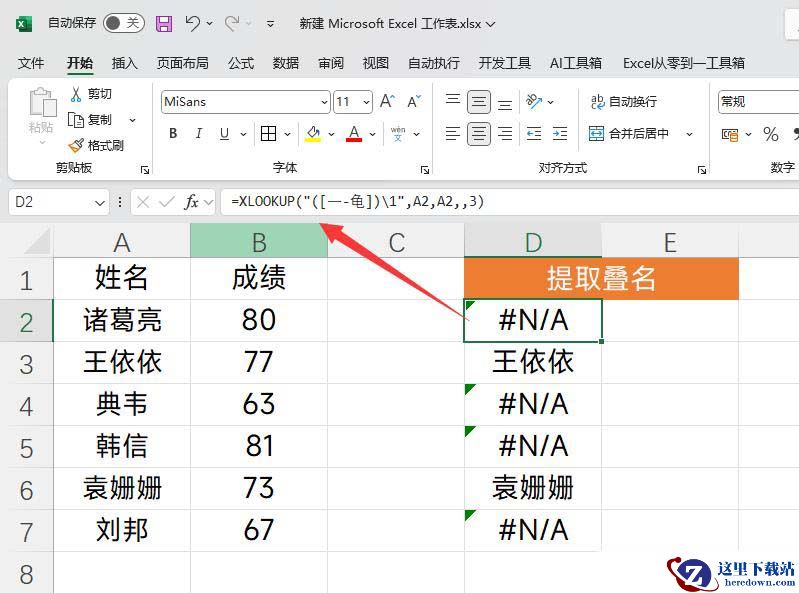Open the font size 11 dropdown
This screenshot has width=799, height=593.
click(366, 102)
